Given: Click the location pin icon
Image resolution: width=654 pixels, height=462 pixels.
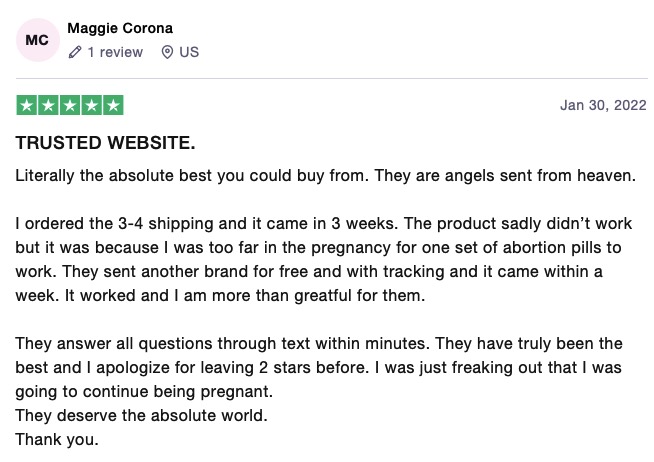Looking at the screenshot, I should [167, 52].
